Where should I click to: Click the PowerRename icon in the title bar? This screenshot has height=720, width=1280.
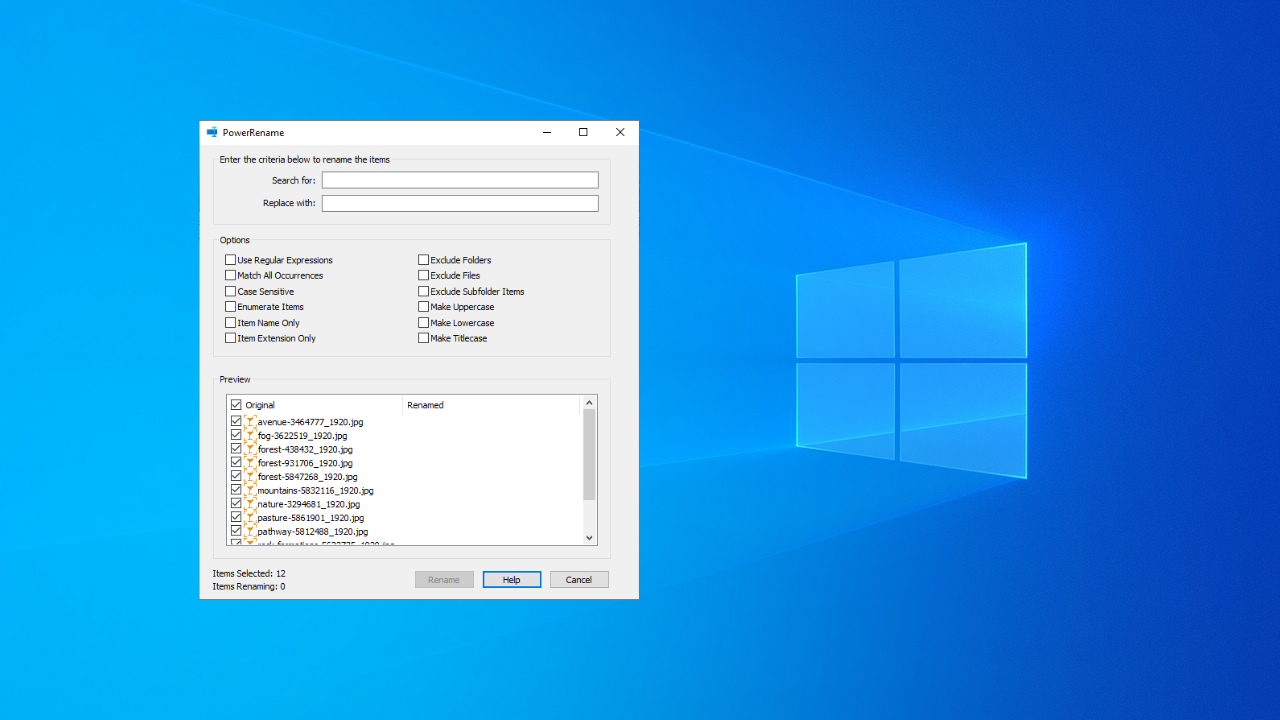212,132
